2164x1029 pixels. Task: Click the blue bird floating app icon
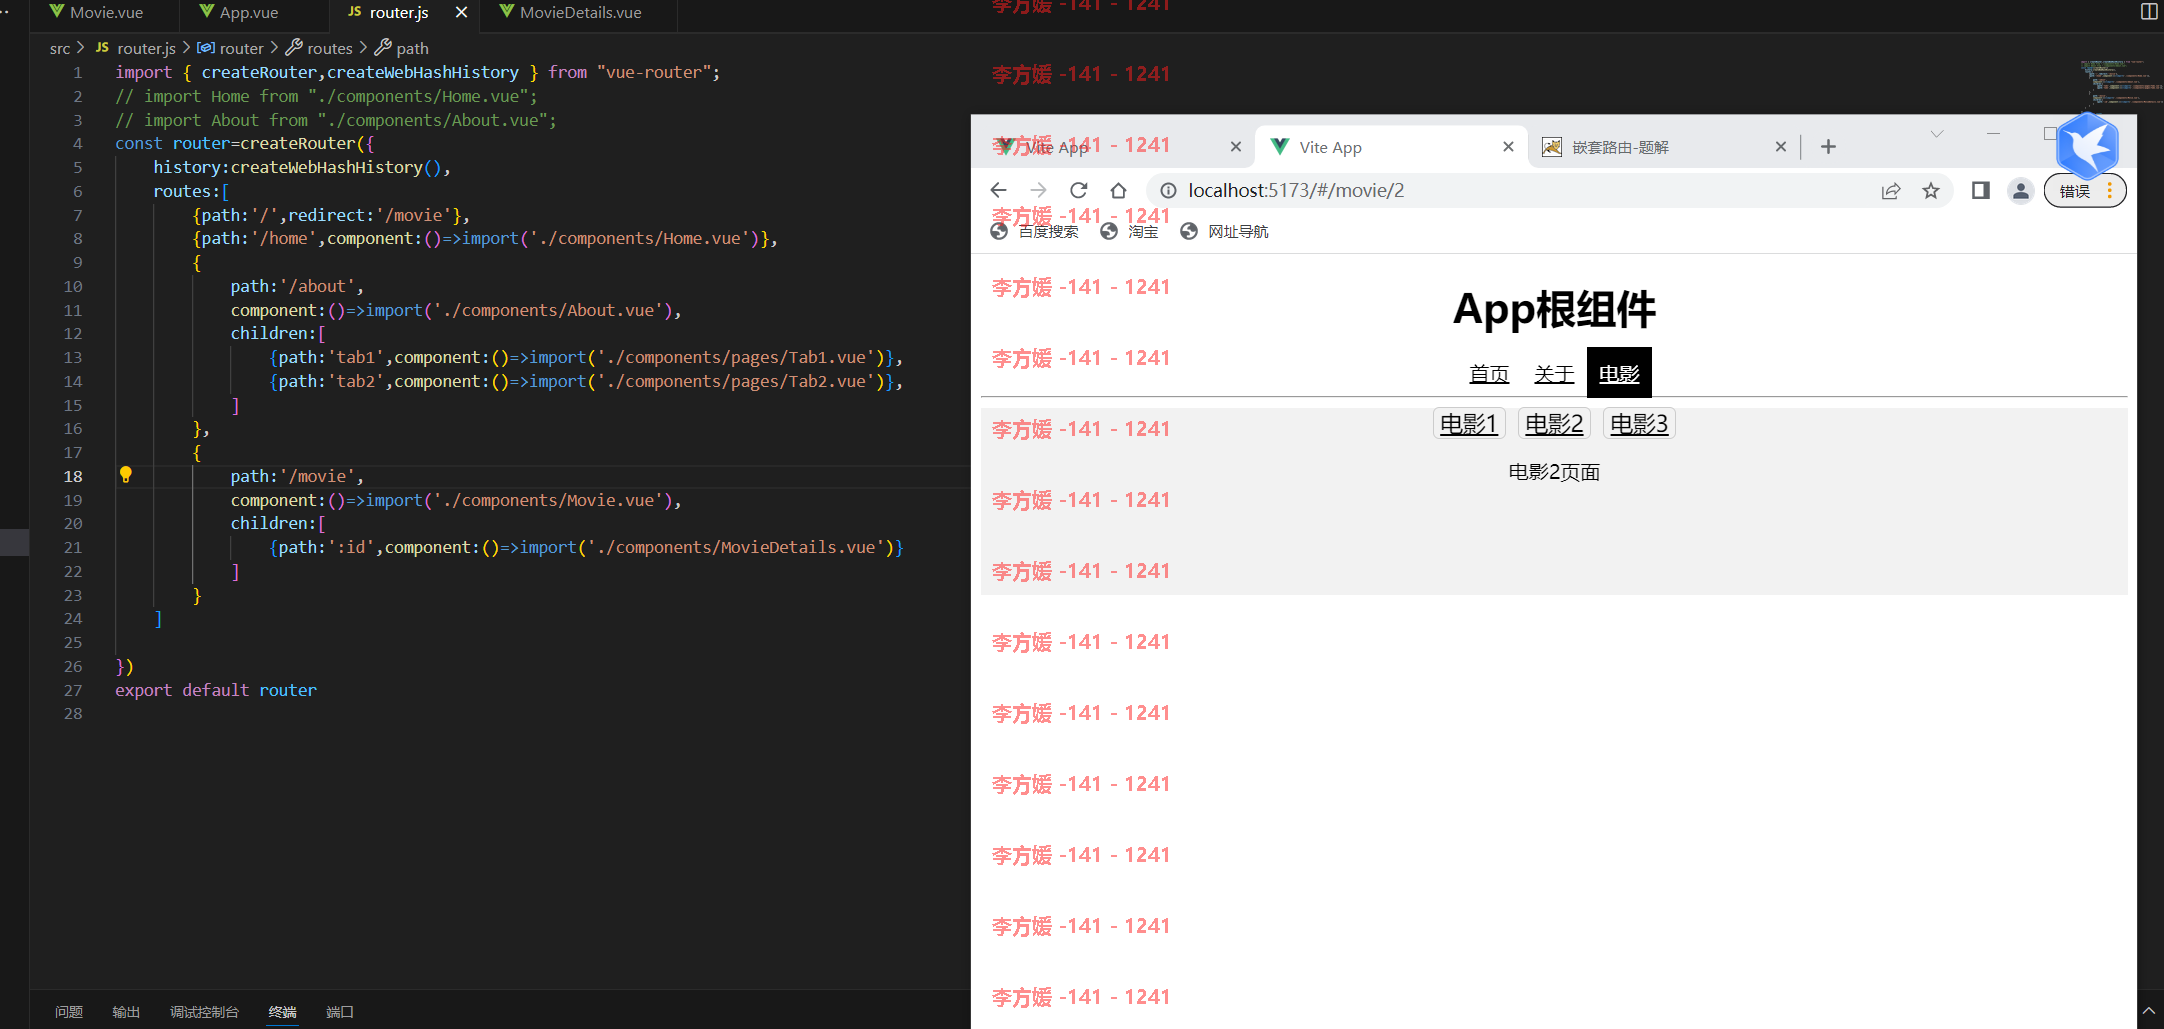pos(2088,145)
